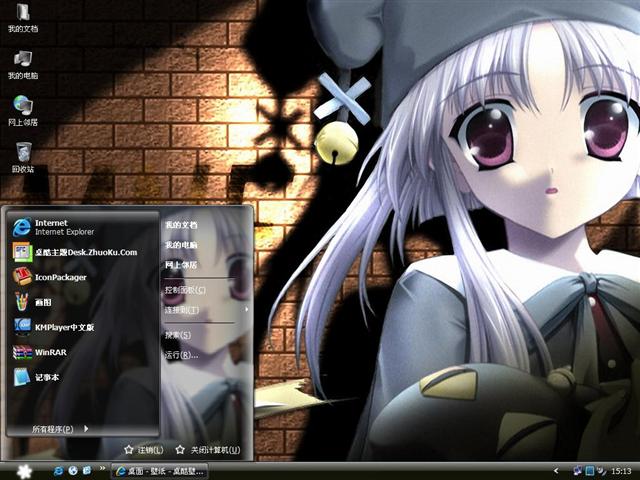Open 画图 paint program
640x480 pixels.
click(x=82, y=302)
